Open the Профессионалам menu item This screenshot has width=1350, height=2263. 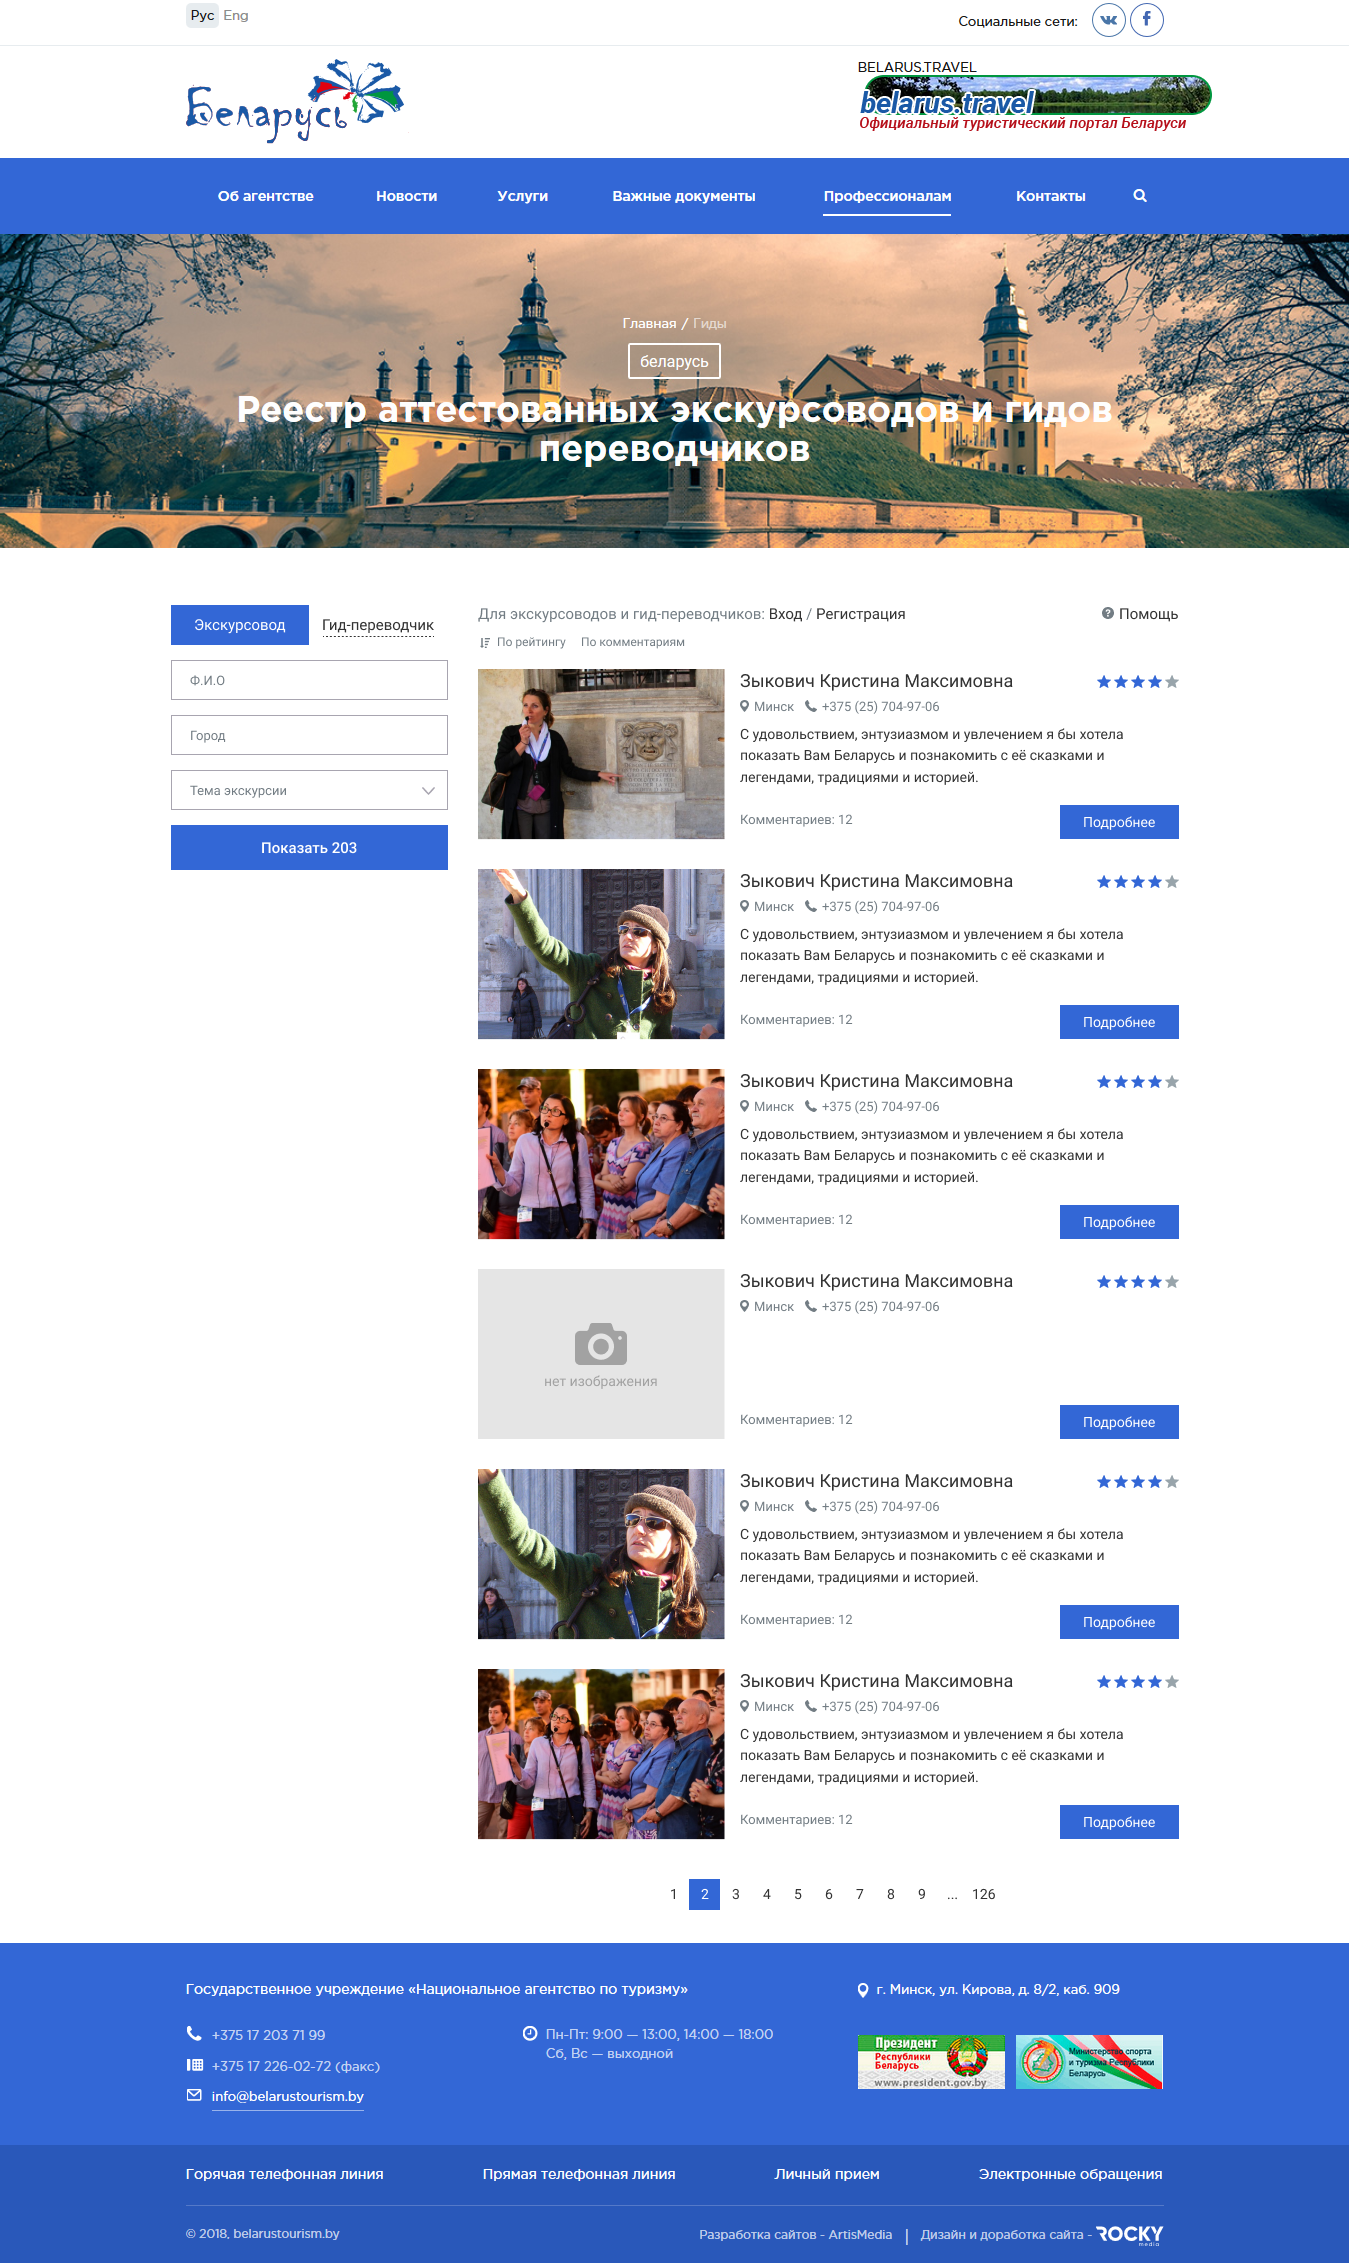point(887,196)
